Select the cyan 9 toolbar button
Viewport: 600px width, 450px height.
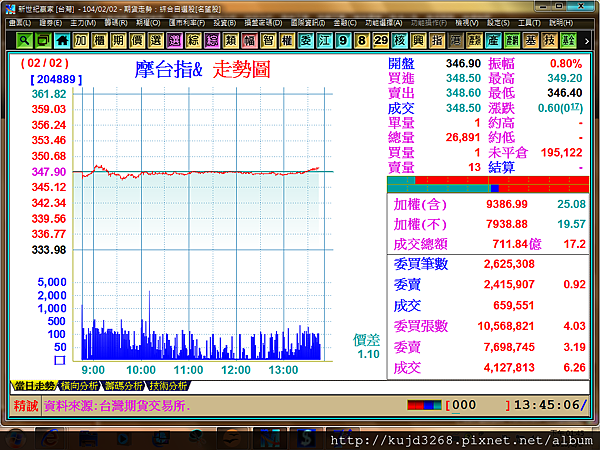(x=343, y=40)
